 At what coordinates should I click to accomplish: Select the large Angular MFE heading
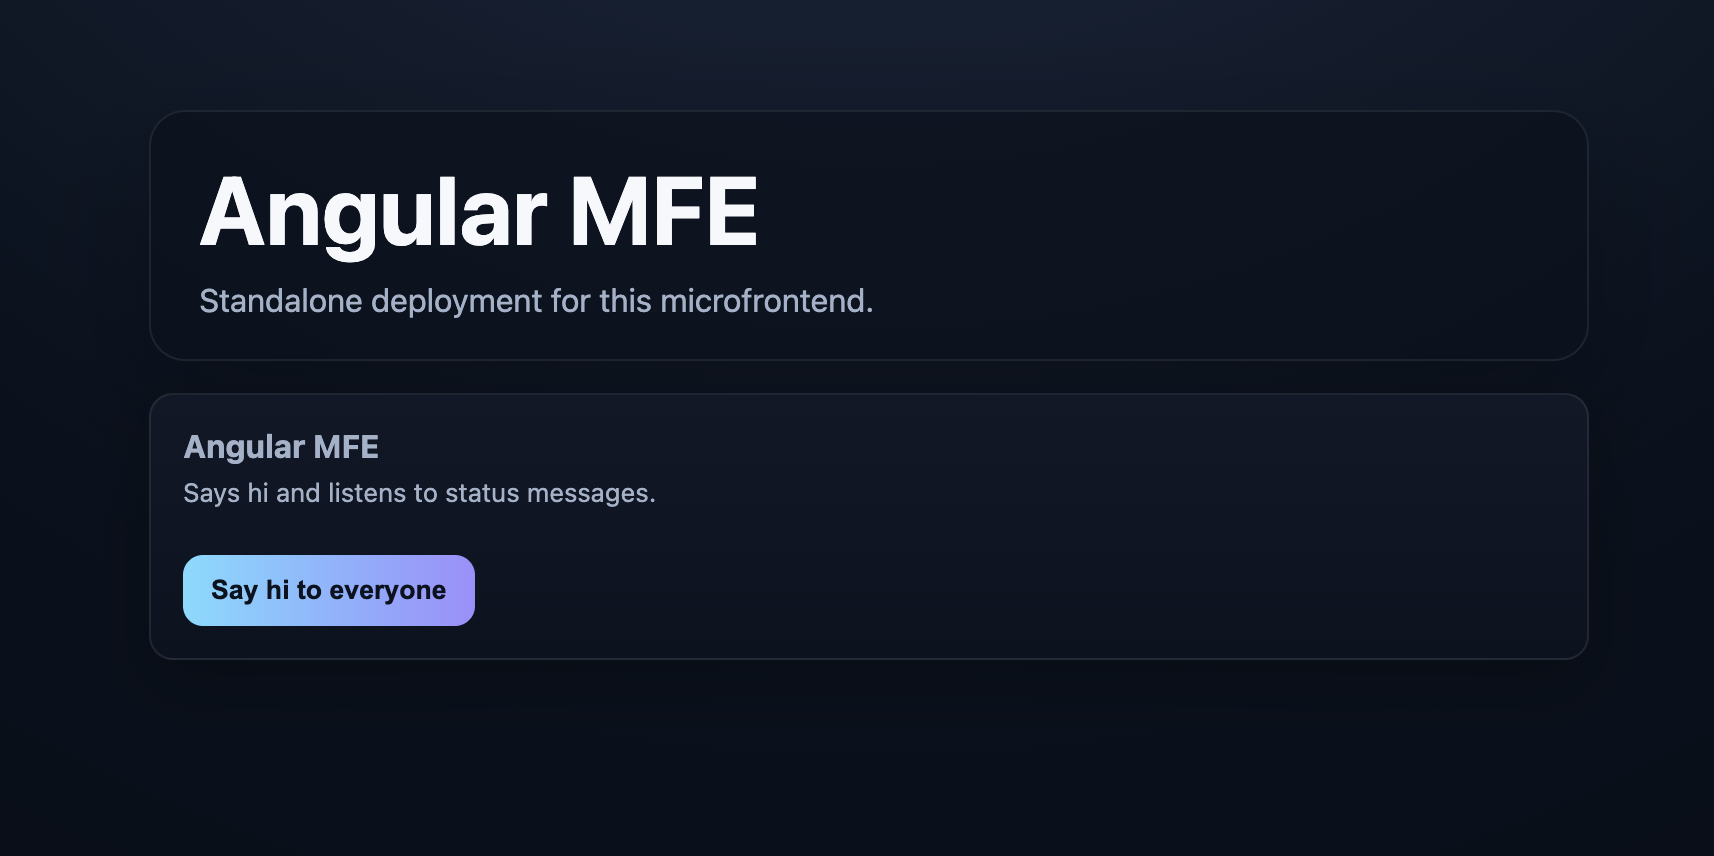pos(478,208)
